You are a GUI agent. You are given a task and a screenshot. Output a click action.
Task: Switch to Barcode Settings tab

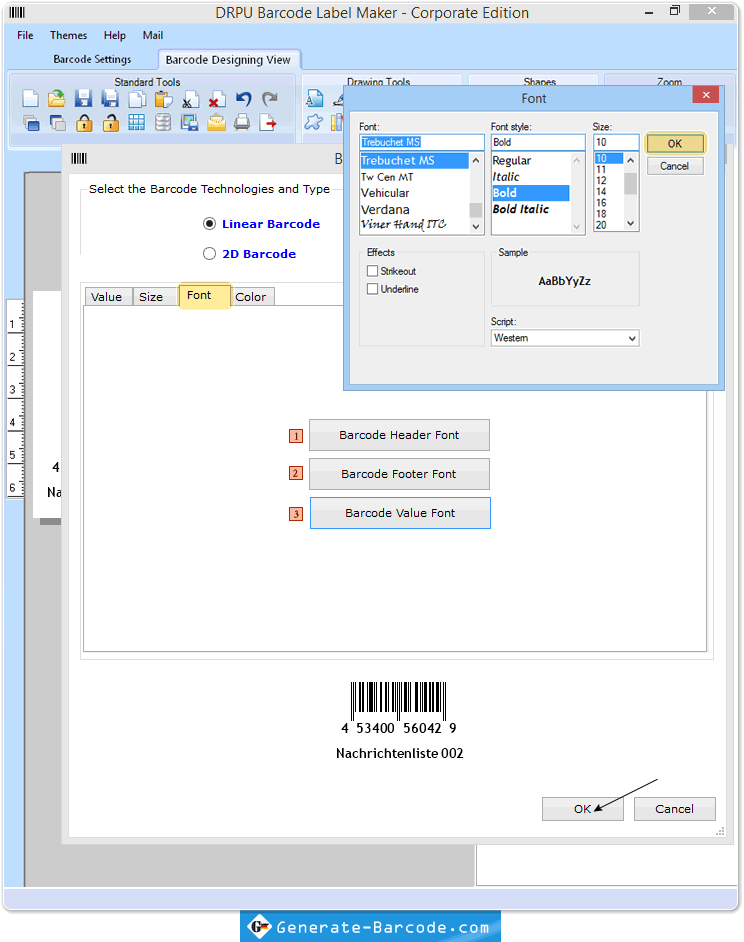[x=92, y=59]
